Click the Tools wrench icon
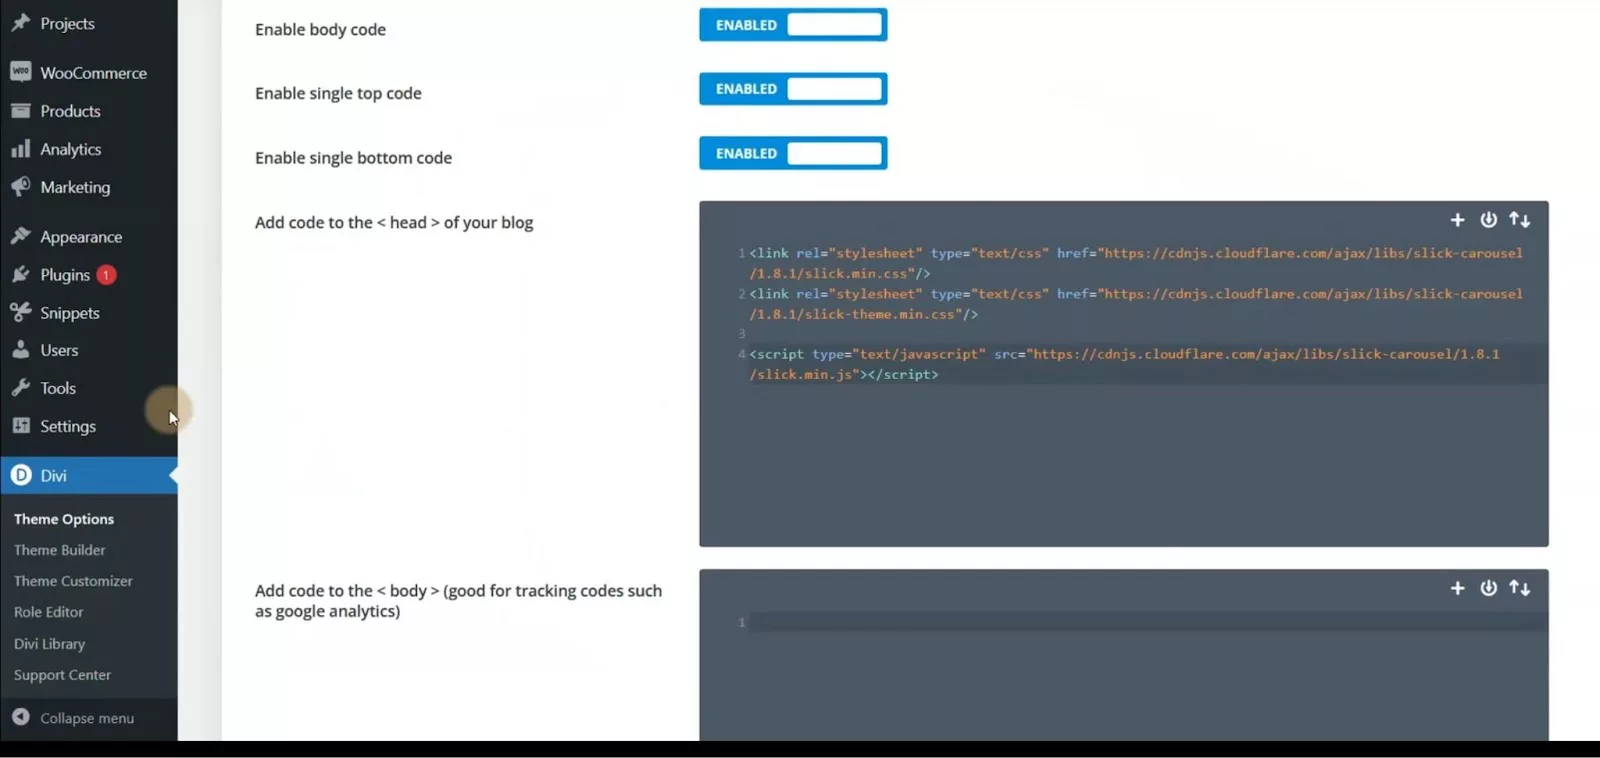The image size is (1600, 758). (20, 388)
